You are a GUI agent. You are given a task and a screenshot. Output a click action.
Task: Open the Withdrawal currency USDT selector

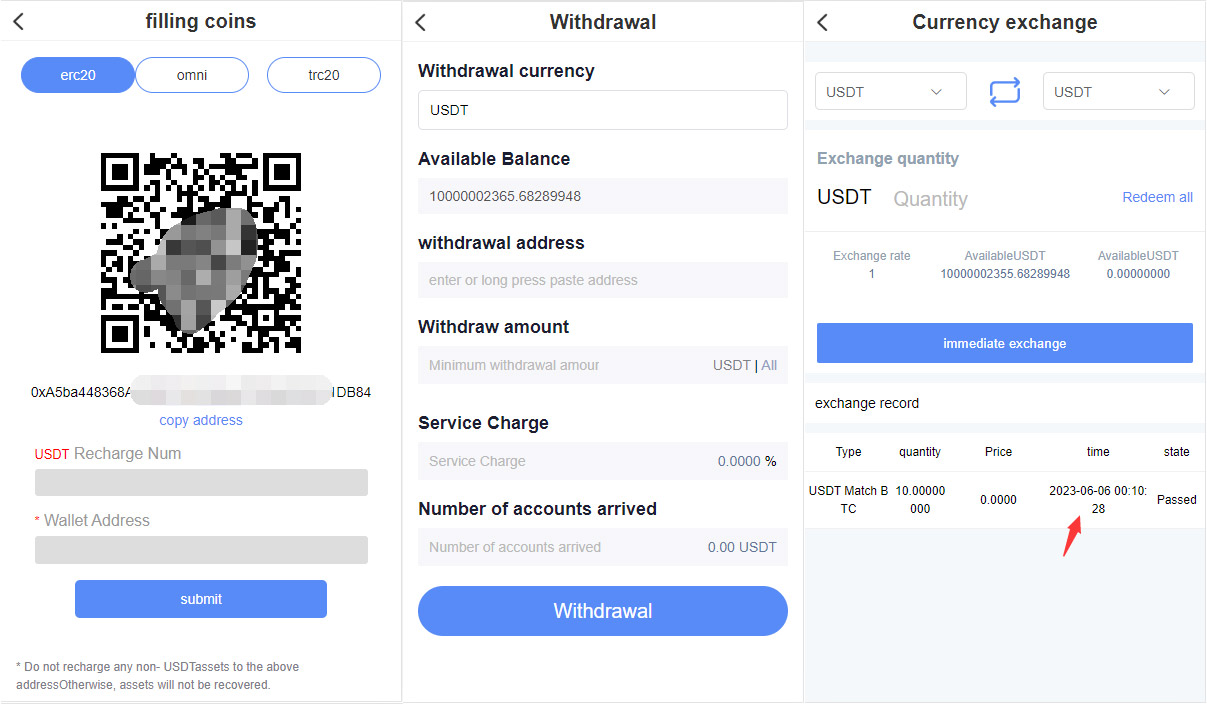pos(602,110)
